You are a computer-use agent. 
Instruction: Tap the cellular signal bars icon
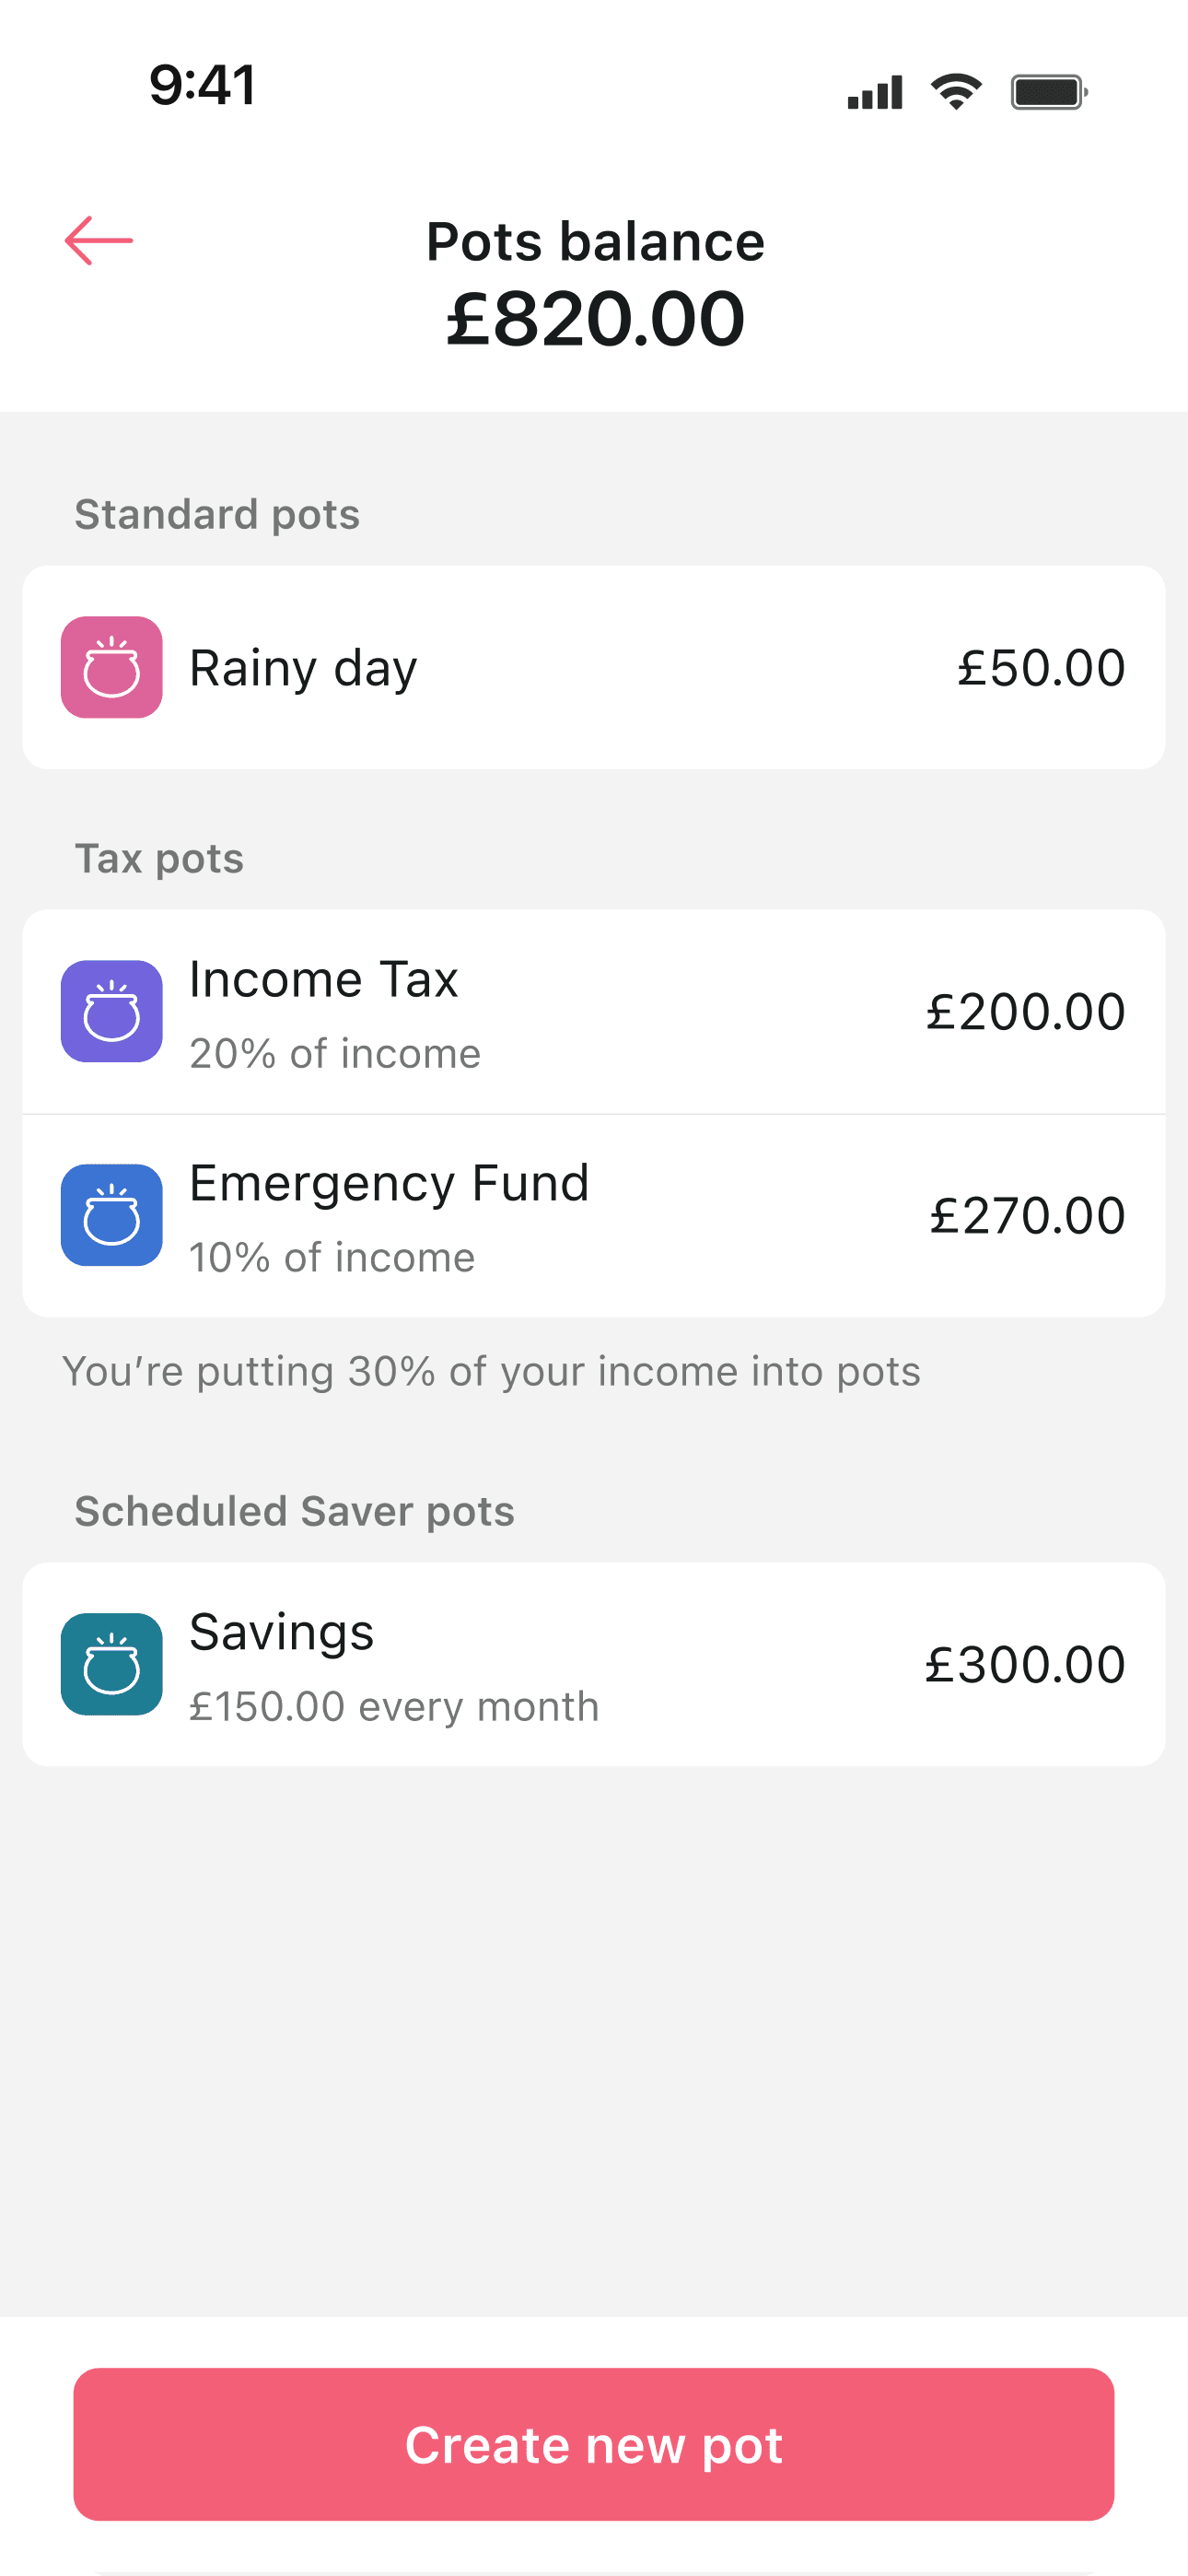[x=875, y=92]
